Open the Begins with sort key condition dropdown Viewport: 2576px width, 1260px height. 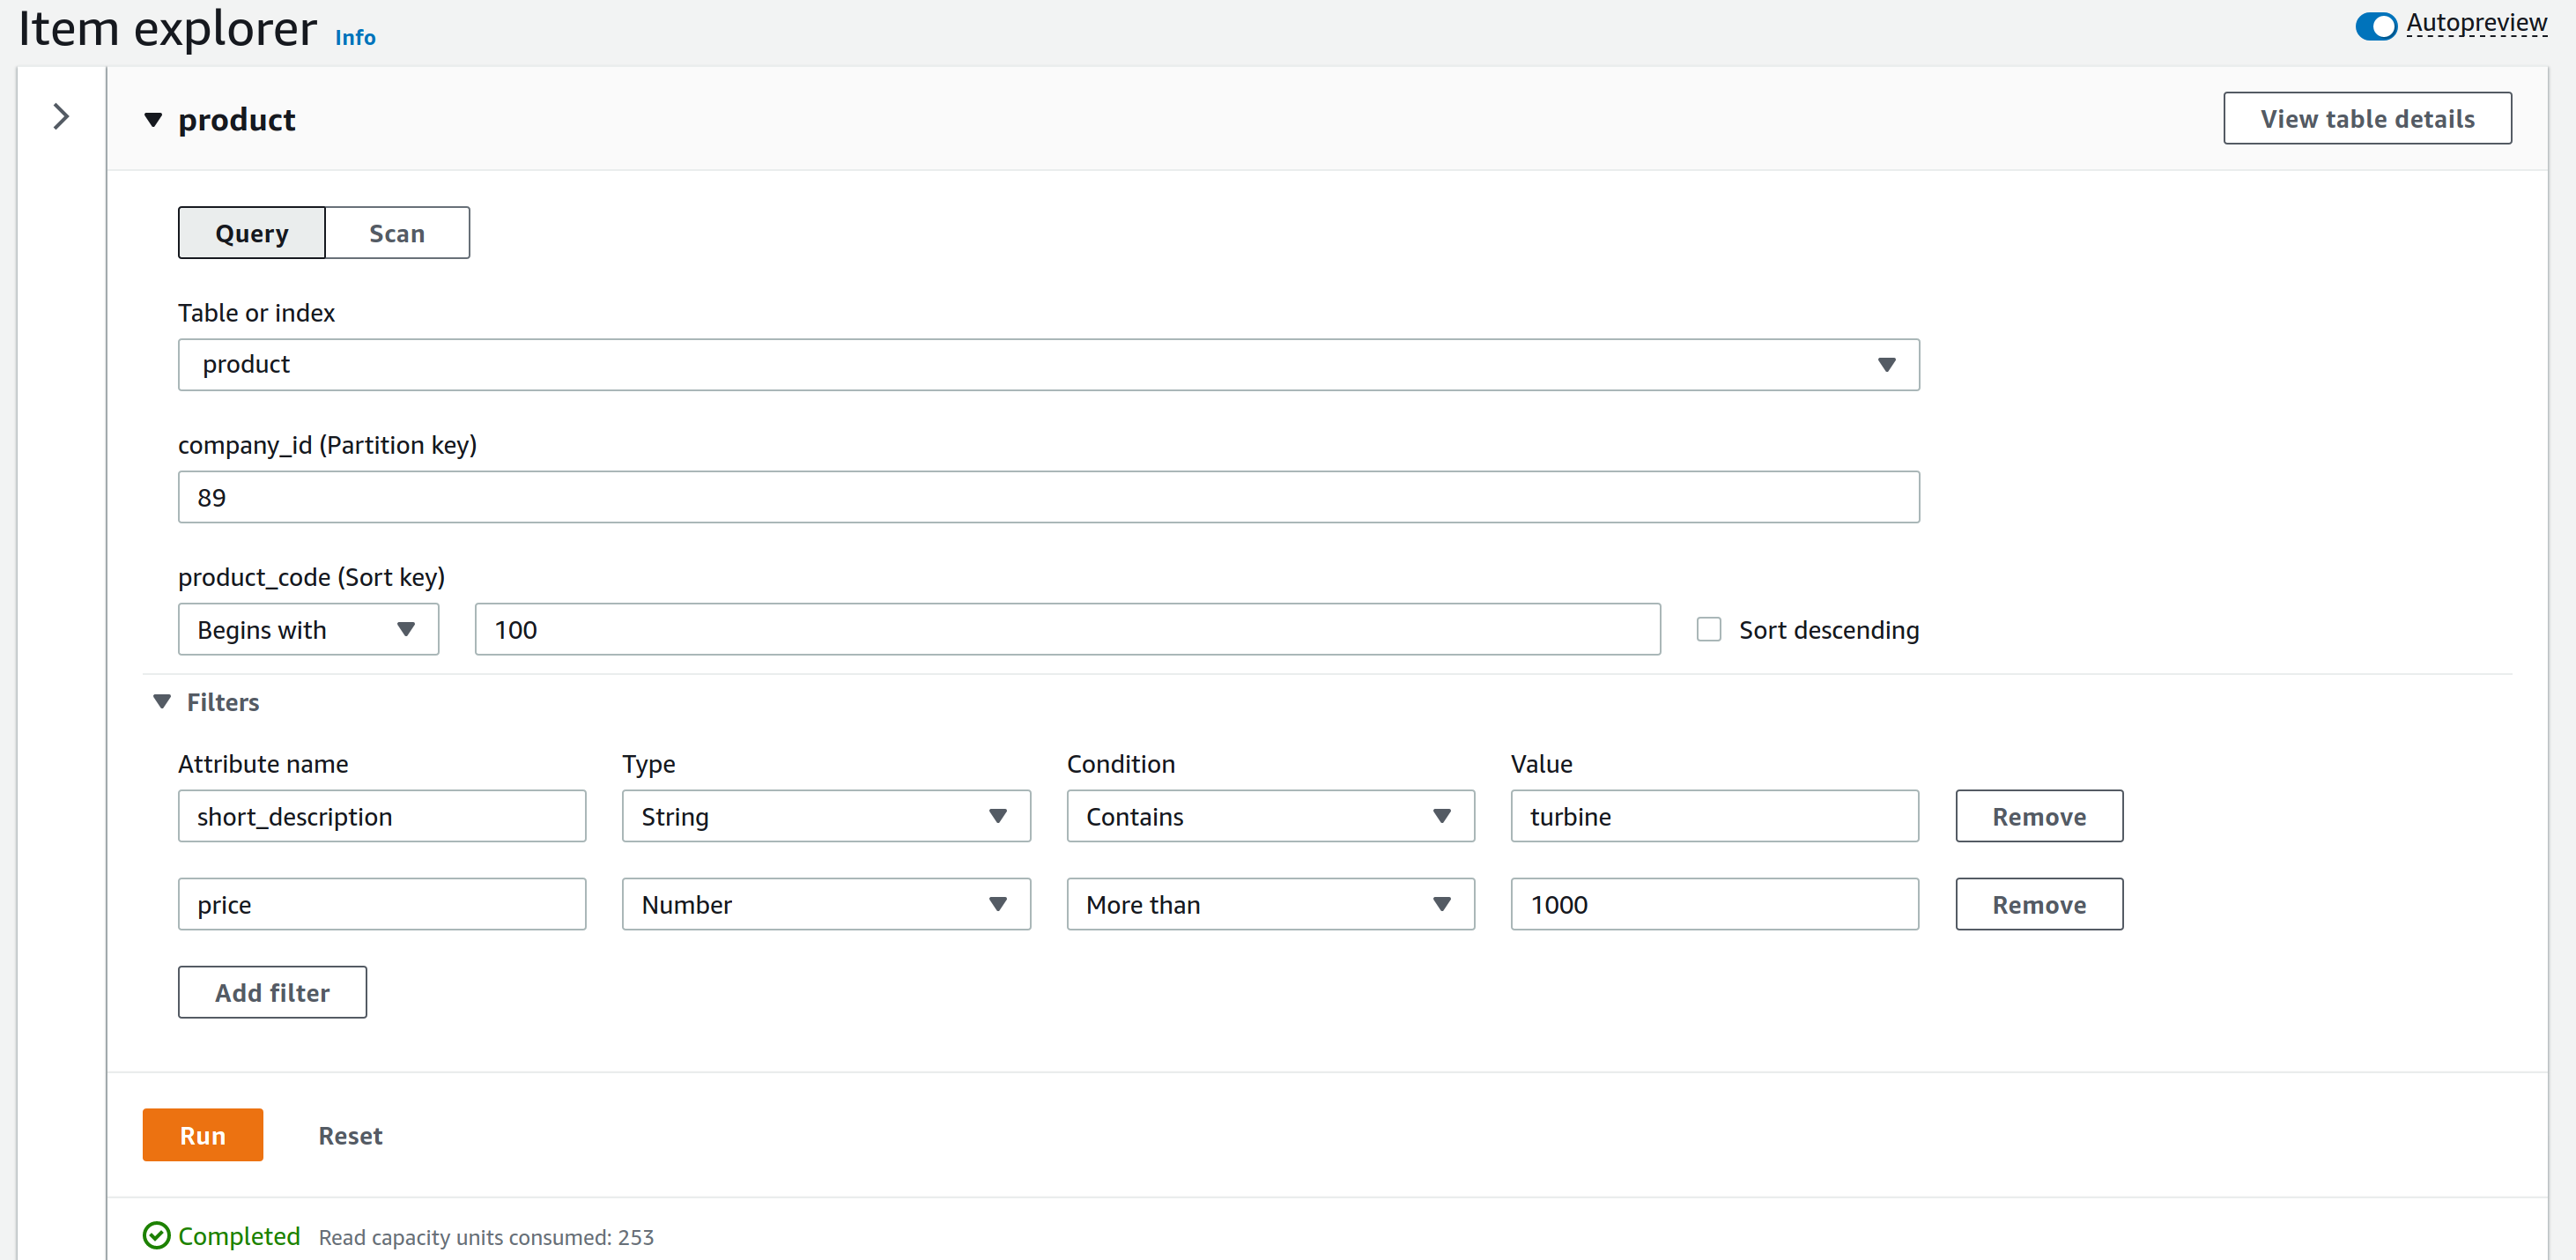[x=308, y=630]
